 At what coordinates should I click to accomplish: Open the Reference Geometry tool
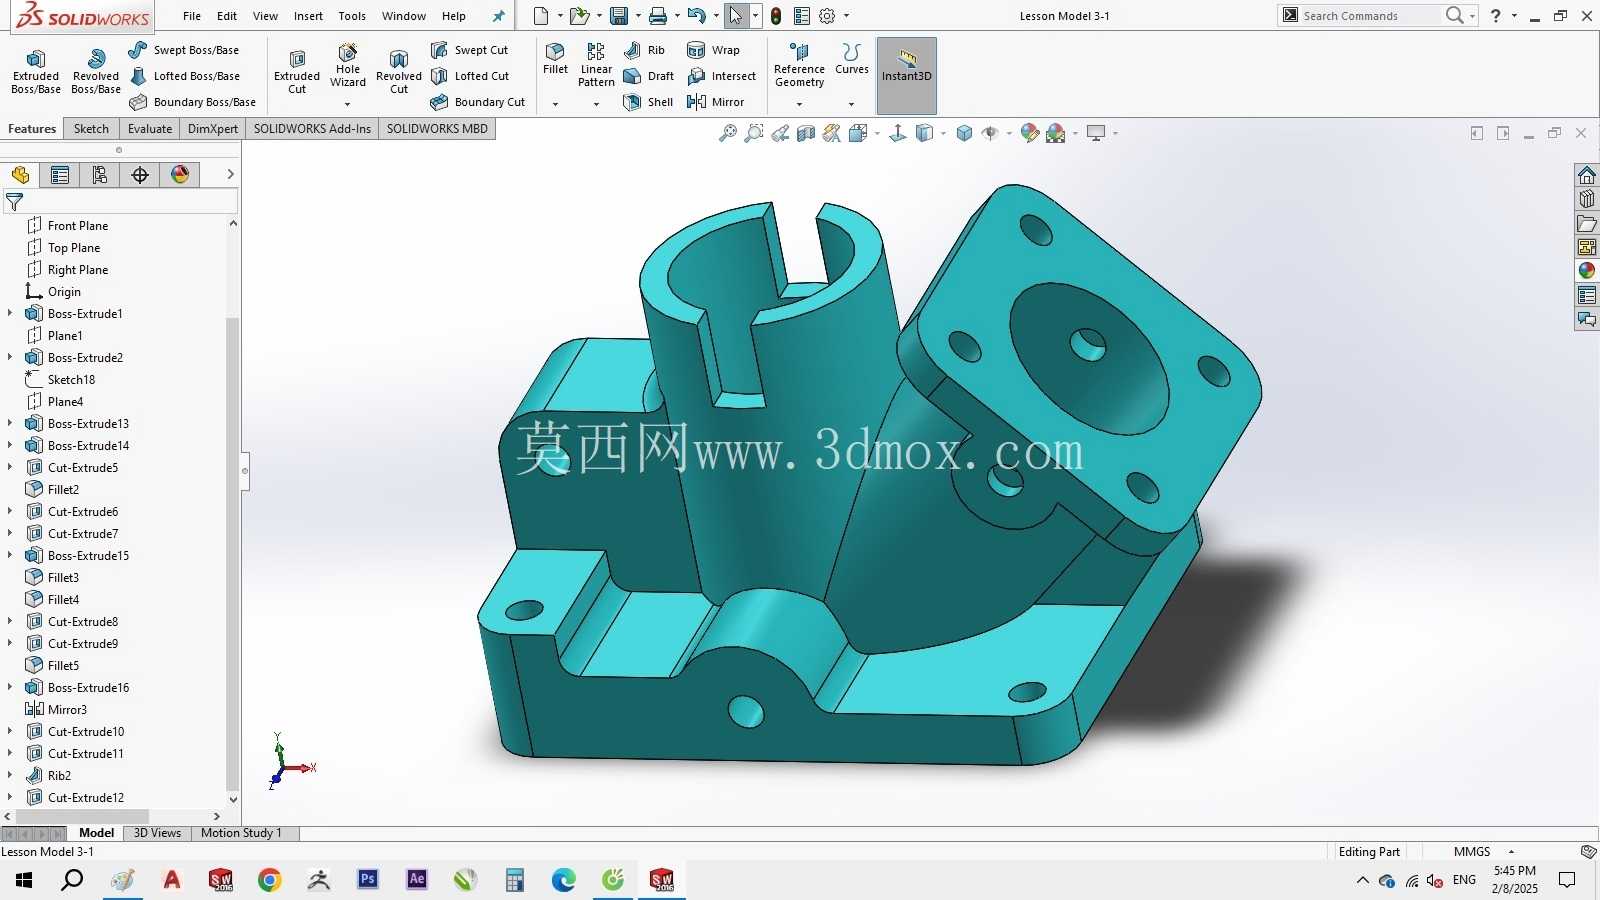799,65
